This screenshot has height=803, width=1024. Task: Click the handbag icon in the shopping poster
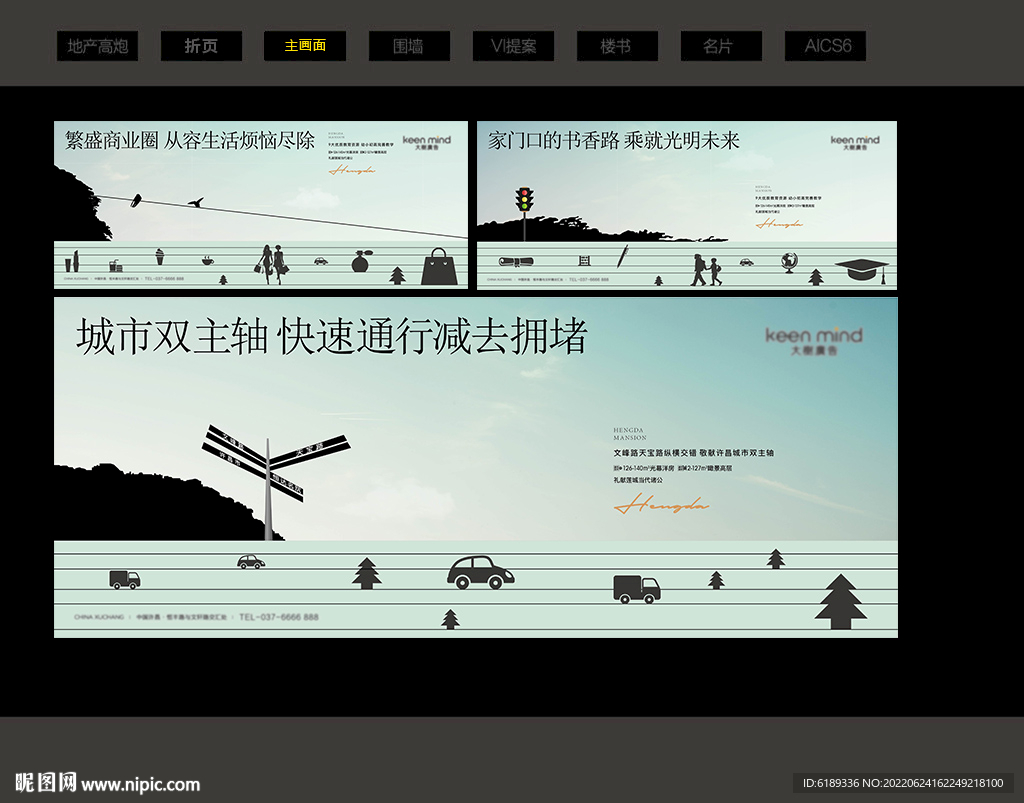pos(440,266)
